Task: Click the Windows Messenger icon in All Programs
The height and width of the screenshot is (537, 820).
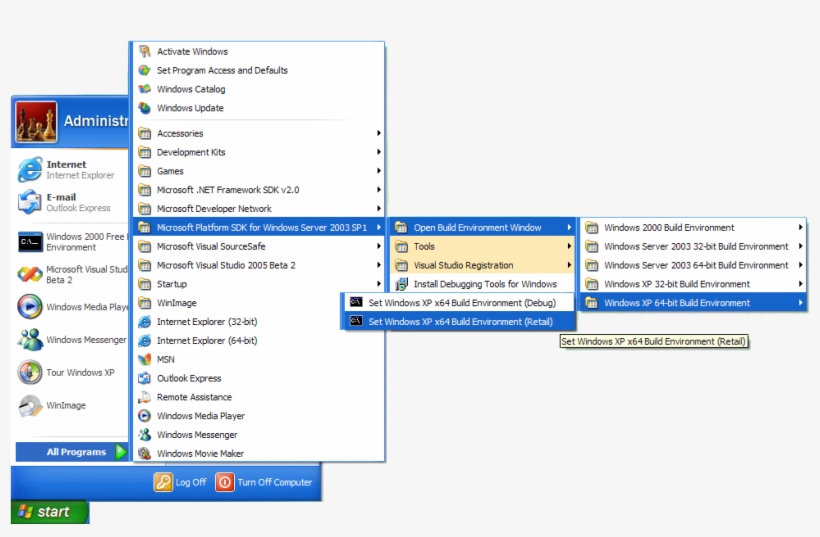Action: point(145,435)
